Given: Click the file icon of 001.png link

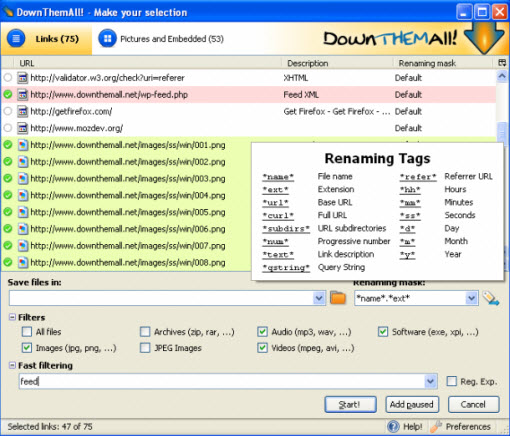Looking at the screenshot, I should [x=22, y=145].
